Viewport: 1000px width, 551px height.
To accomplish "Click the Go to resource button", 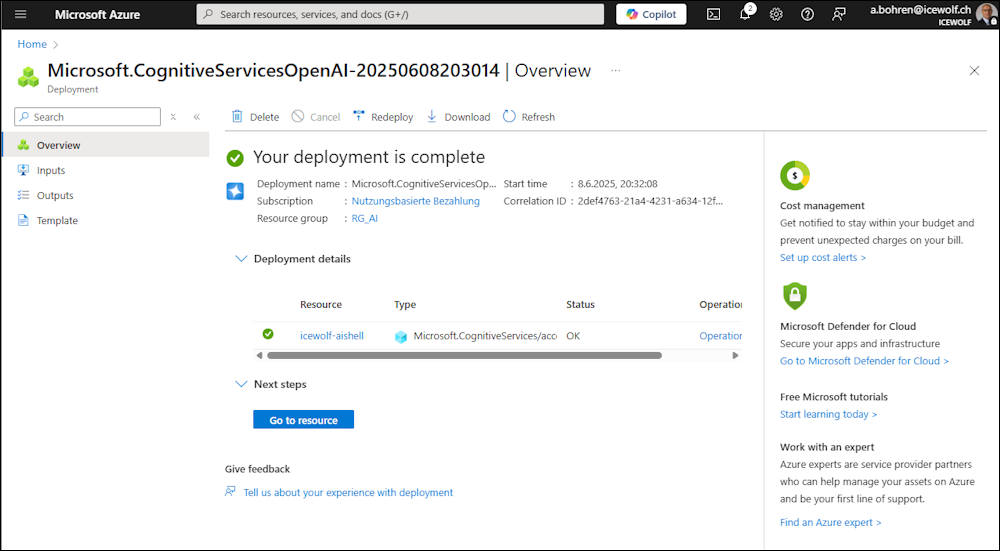I will tap(304, 420).
